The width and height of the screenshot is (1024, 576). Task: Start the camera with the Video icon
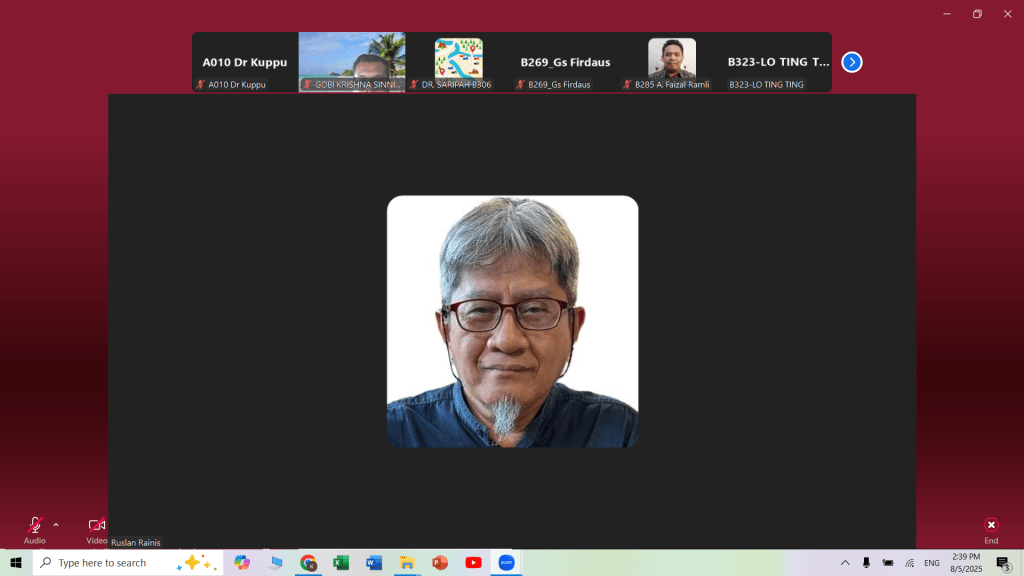(x=97, y=526)
